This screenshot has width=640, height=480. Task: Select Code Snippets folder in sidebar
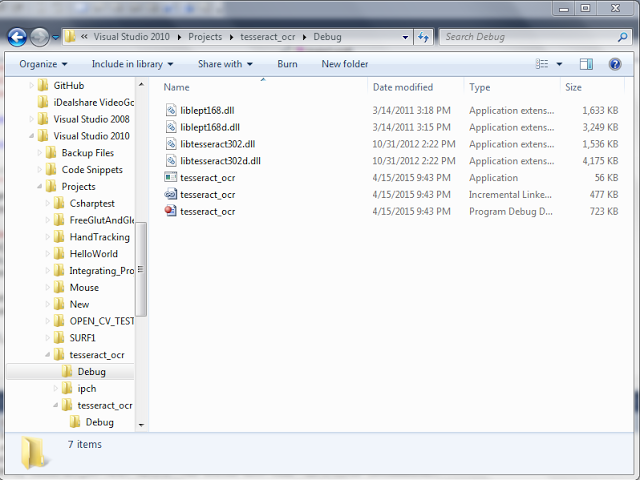point(92,170)
